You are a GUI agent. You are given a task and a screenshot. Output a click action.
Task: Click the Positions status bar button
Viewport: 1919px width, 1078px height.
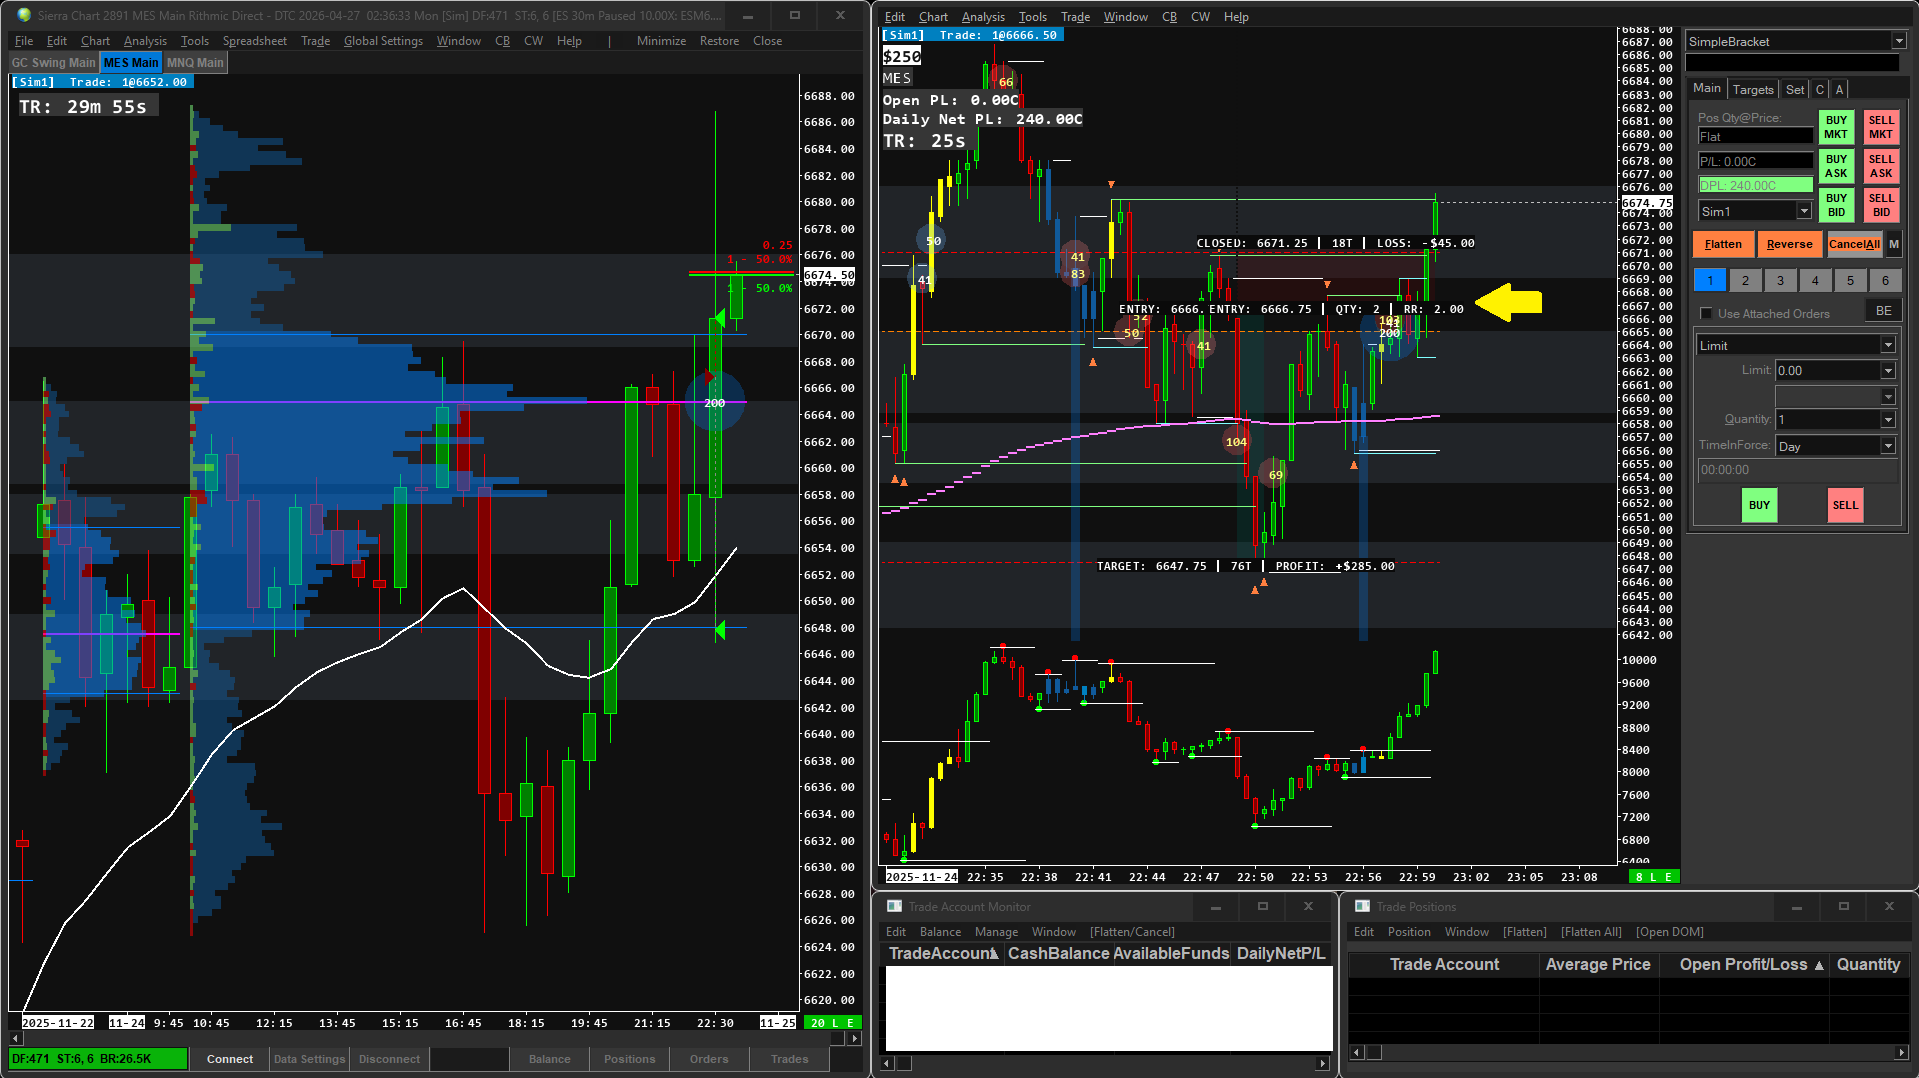pos(629,1059)
